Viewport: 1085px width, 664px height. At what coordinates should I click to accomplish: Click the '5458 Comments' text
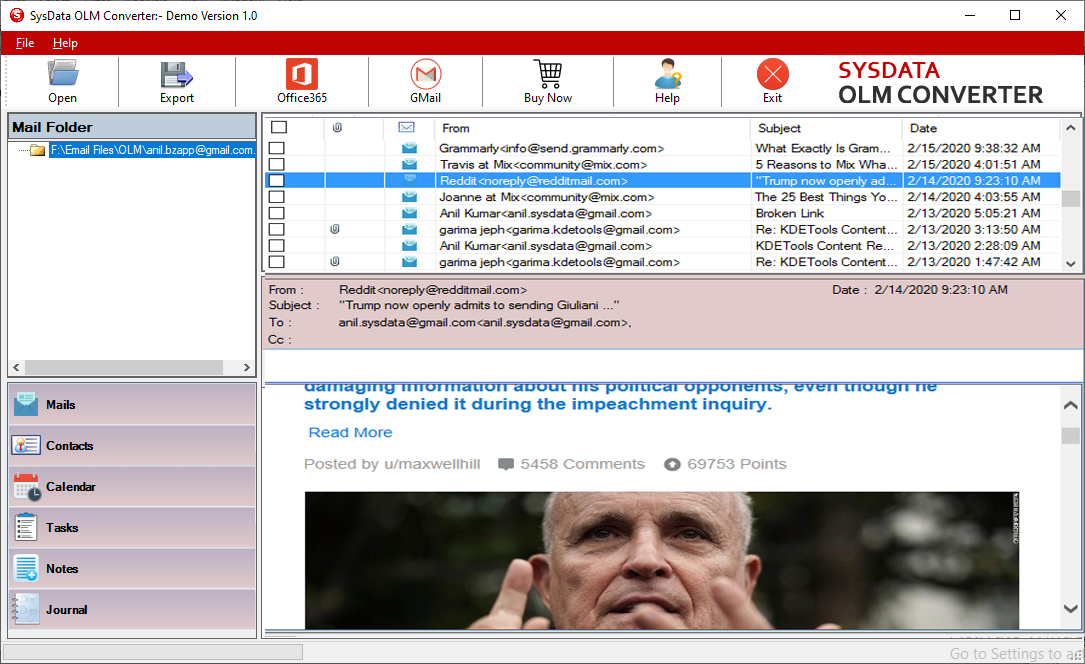[582, 464]
